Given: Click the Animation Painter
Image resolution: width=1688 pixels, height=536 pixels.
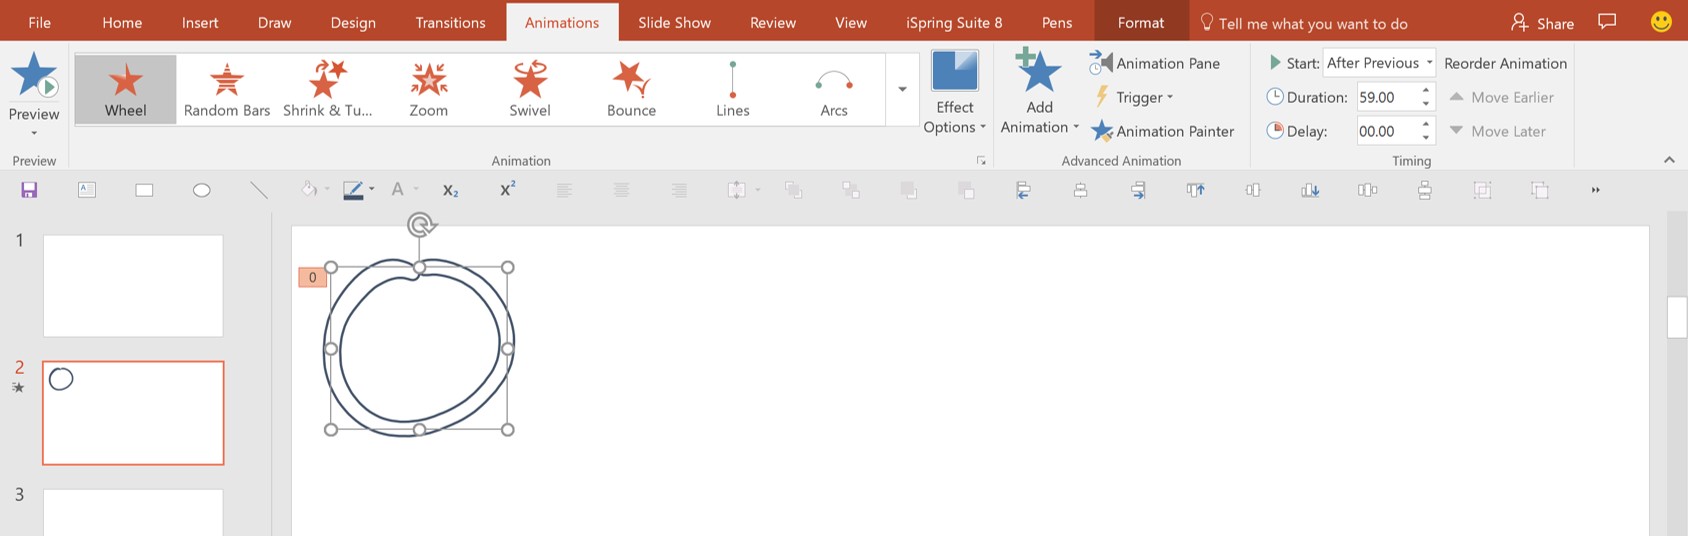Looking at the screenshot, I should (1162, 131).
